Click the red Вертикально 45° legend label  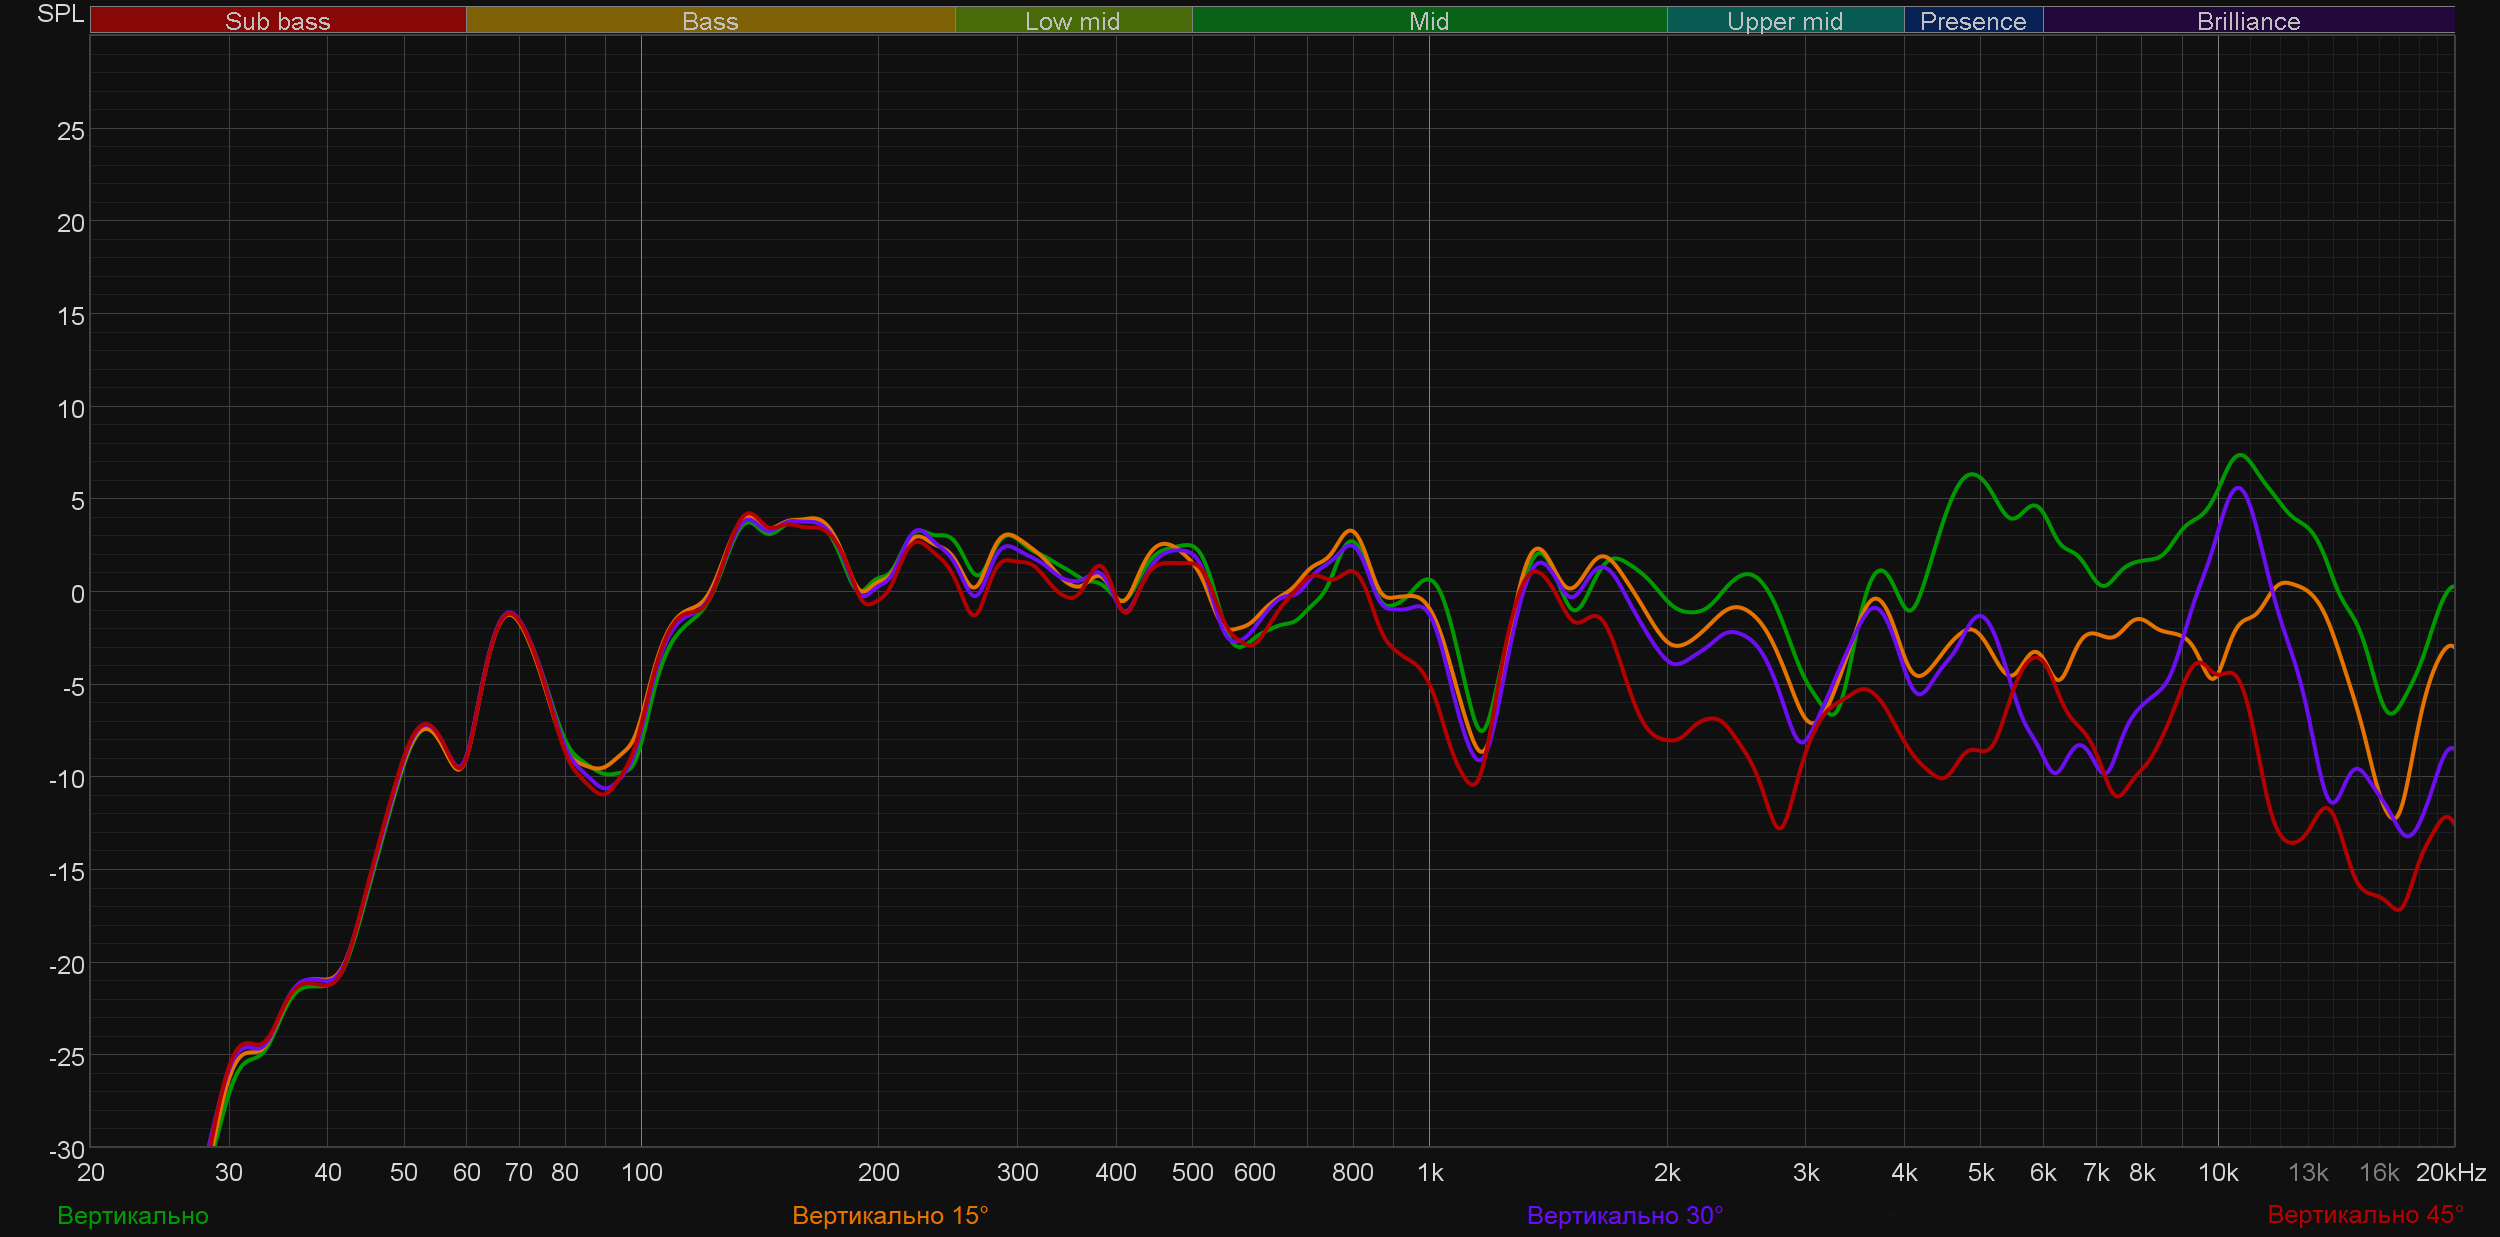click(x=2364, y=1214)
